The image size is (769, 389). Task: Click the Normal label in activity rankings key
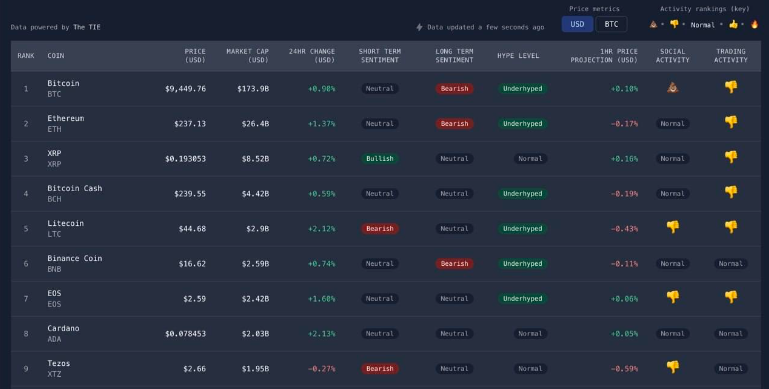[x=703, y=25]
